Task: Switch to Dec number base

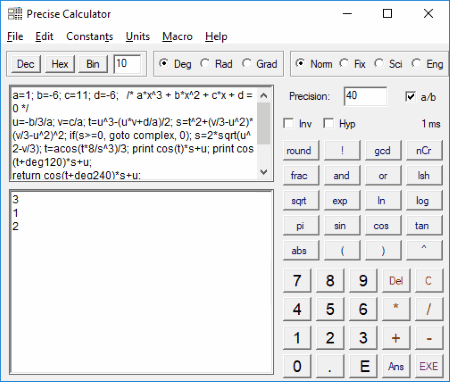Action: [x=26, y=64]
